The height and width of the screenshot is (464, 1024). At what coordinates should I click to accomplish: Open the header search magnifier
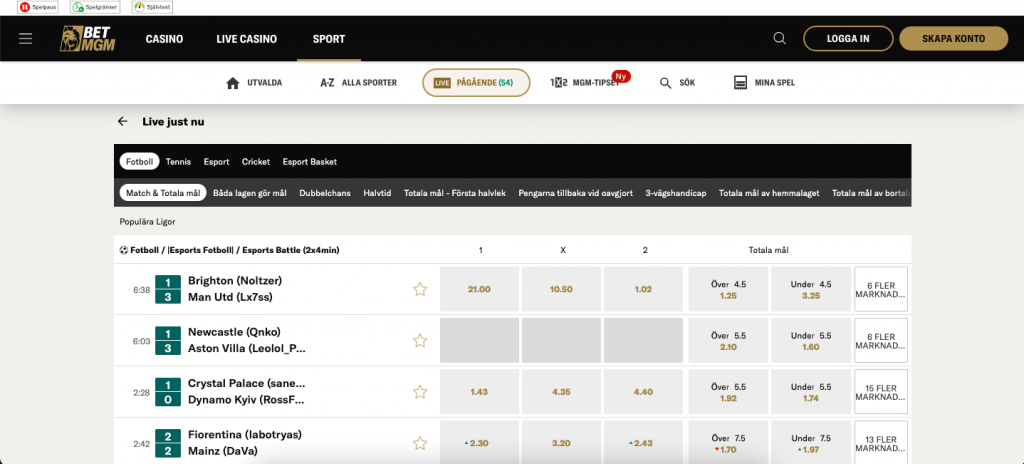click(x=779, y=39)
